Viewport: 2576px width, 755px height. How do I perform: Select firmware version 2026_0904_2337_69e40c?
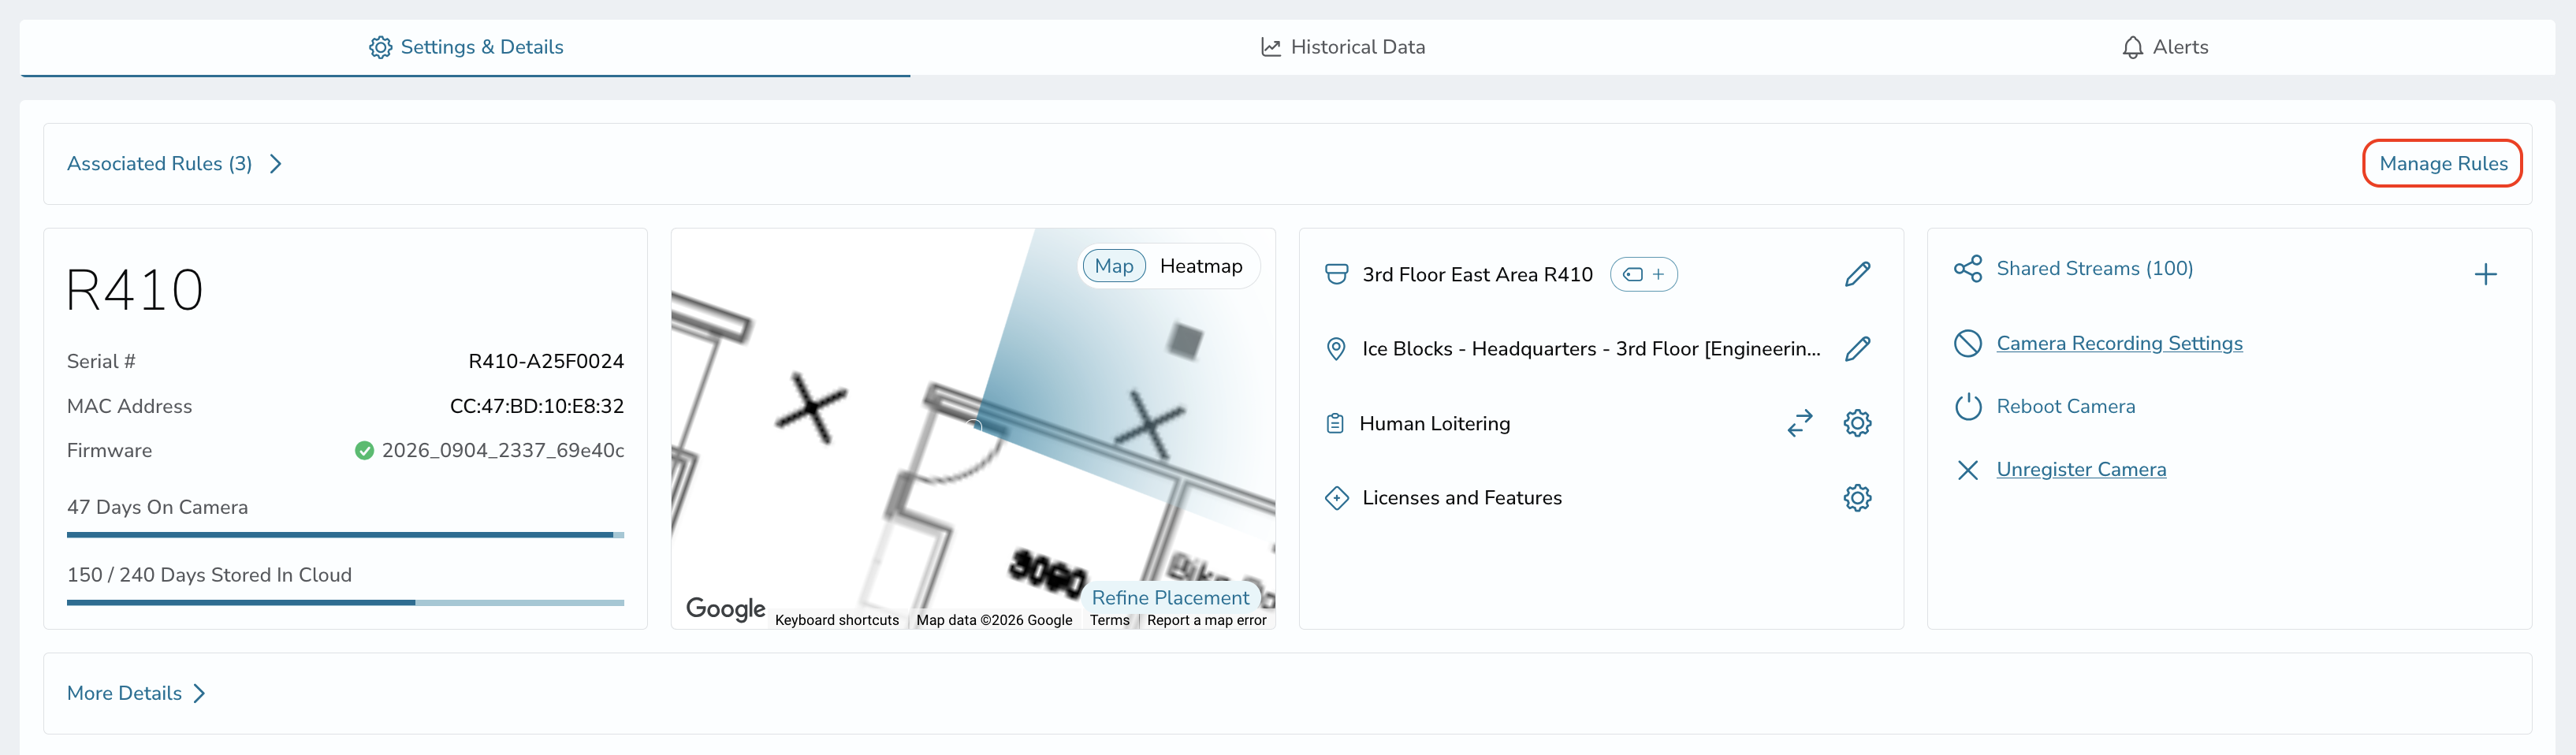(503, 451)
